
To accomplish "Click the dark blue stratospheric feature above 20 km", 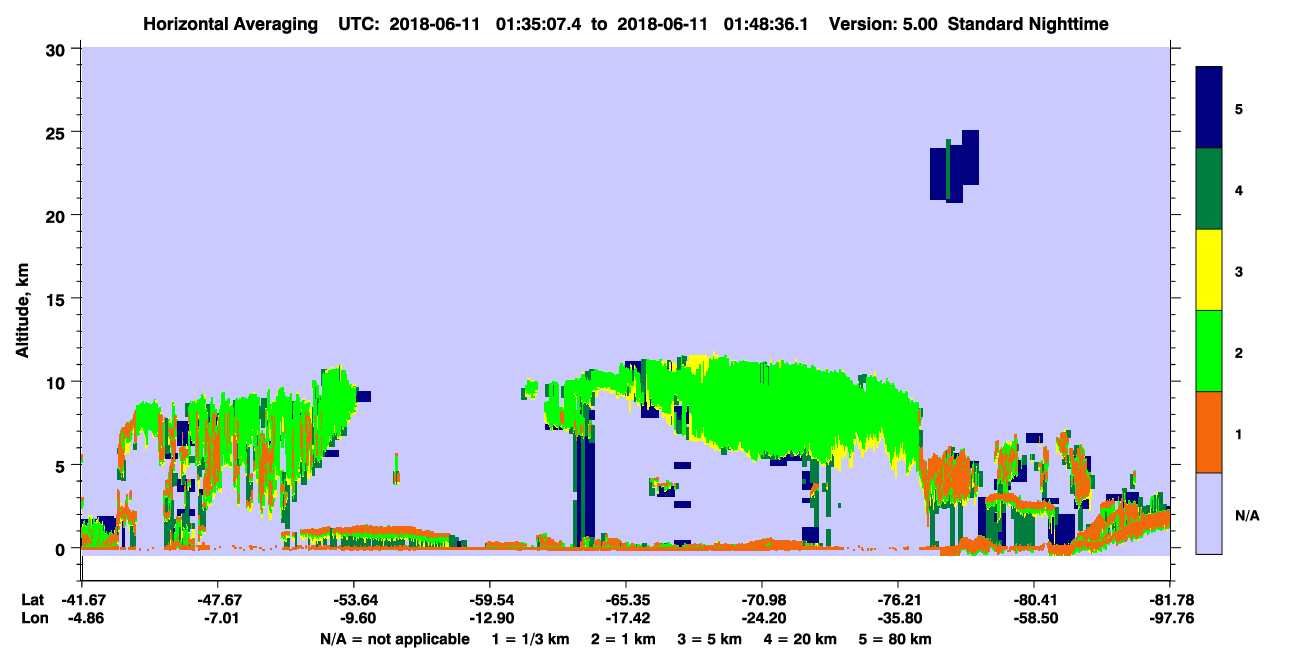I will click(955, 167).
